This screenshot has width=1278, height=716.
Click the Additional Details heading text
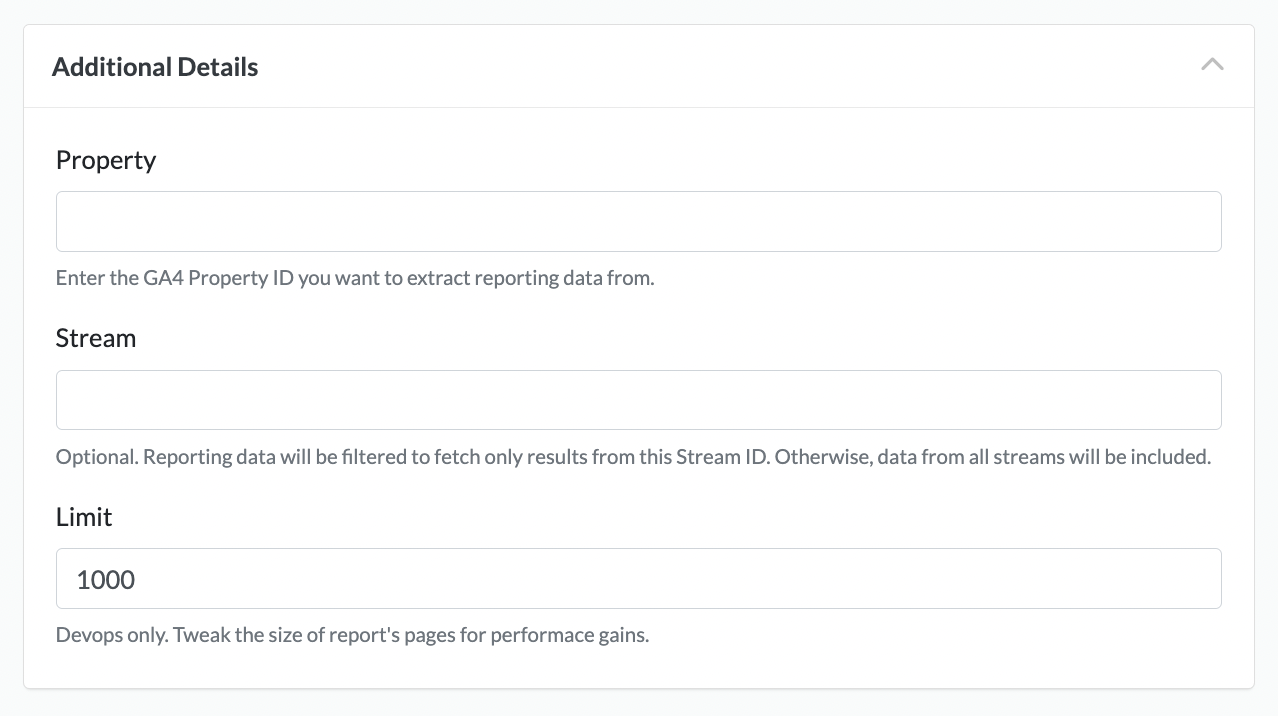[155, 67]
